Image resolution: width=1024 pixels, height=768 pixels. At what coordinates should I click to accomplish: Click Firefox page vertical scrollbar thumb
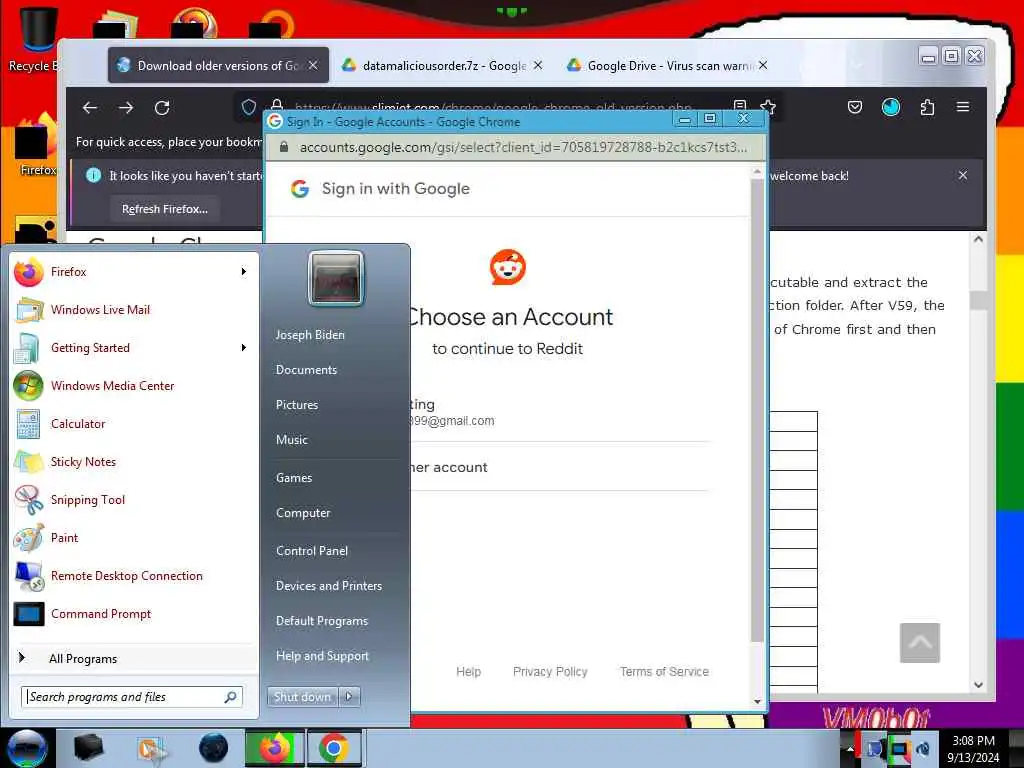click(x=978, y=300)
